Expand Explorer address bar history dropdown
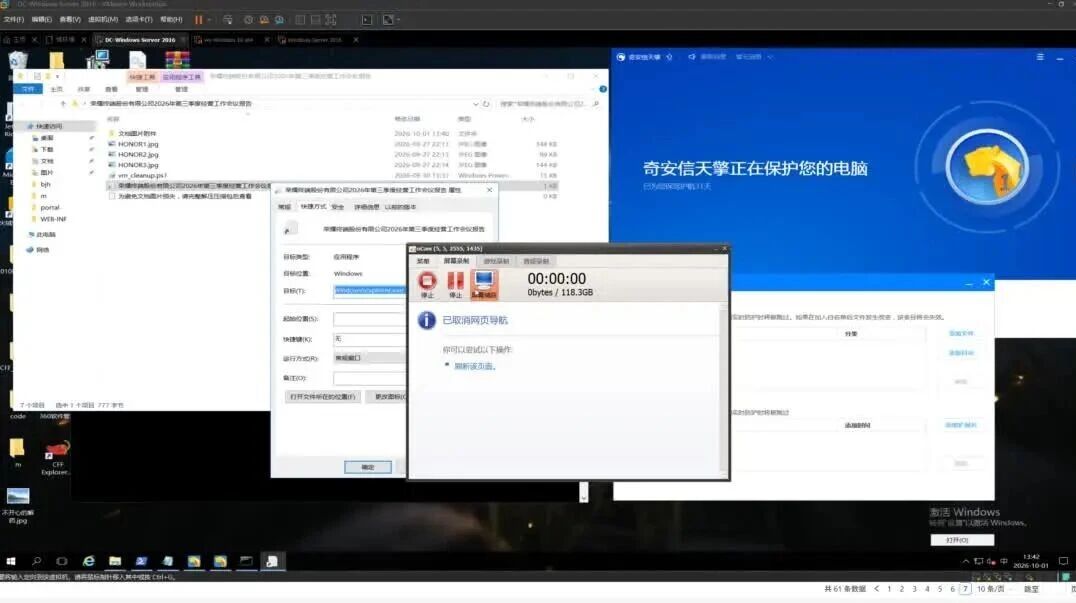Image resolution: width=1076 pixels, height=603 pixels. tap(476, 104)
